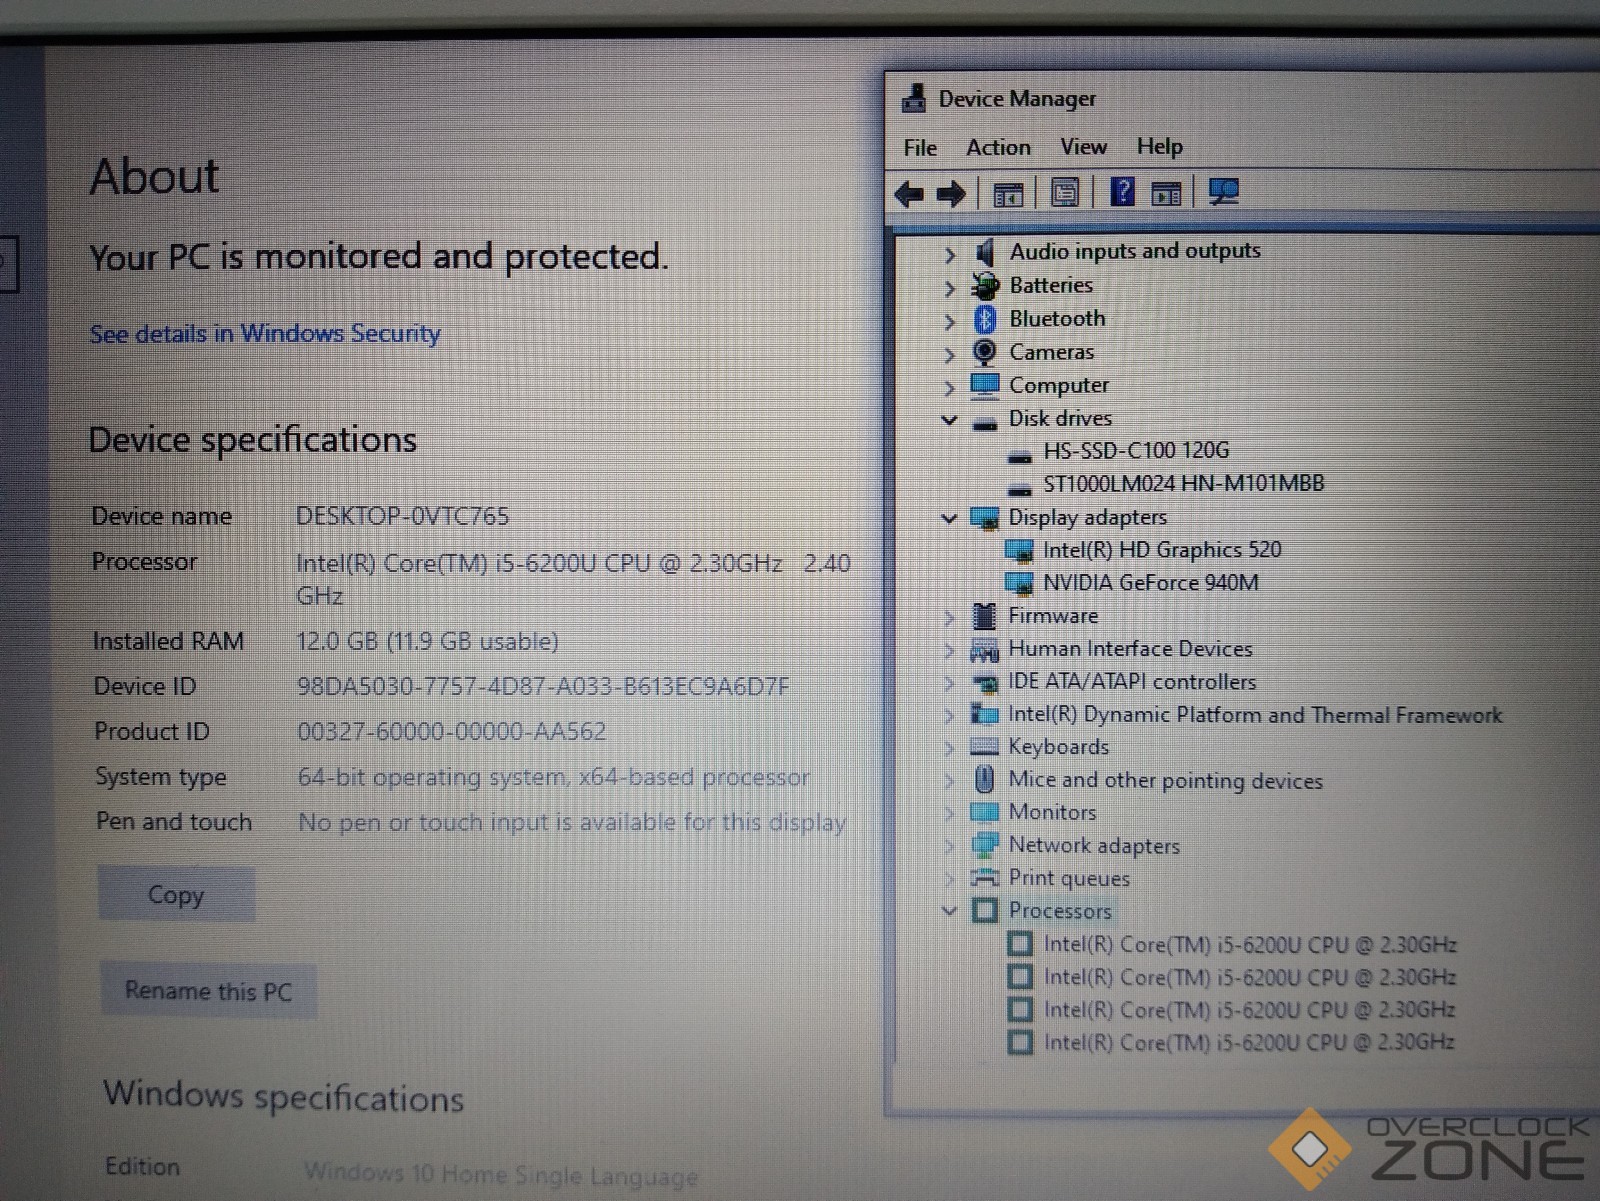Open the File menu in Device Manager
Viewport: 1600px width, 1201px height.
pyautogui.click(x=920, y=148)
